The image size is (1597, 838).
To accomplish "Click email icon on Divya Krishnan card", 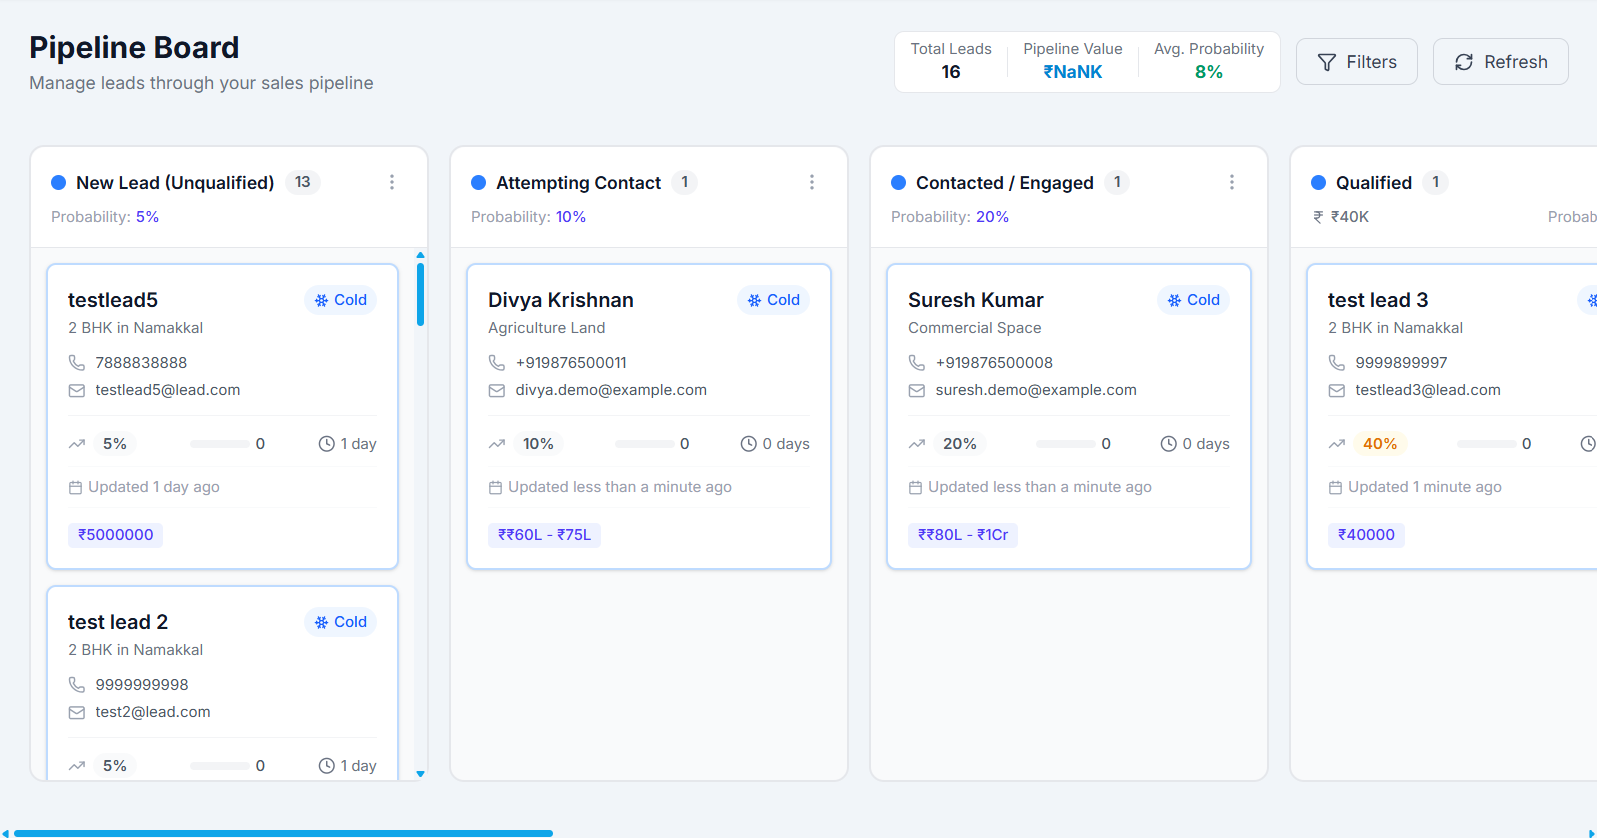I will pyautogui.click(x=497, y=390).
